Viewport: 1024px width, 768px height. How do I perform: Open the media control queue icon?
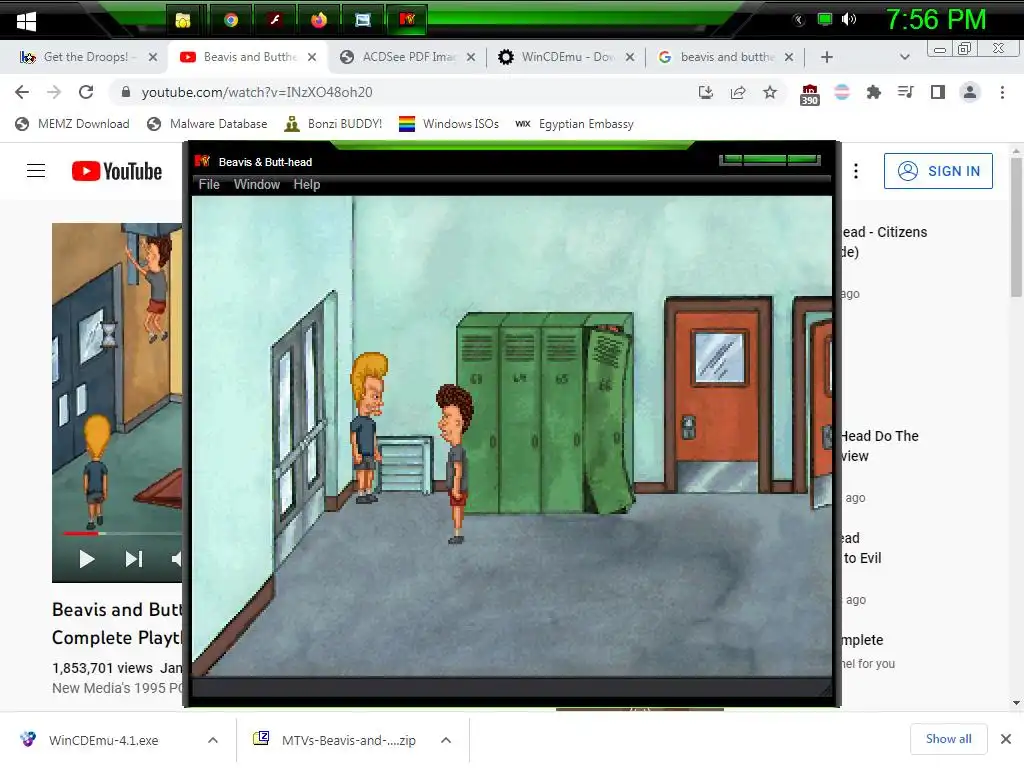click(905, 92)
